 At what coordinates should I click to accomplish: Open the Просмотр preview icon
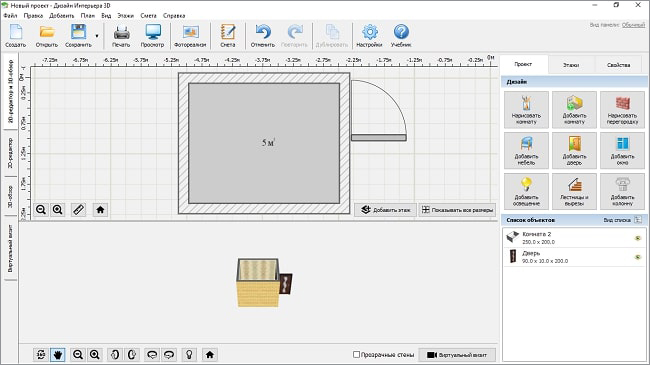[153, 36]
